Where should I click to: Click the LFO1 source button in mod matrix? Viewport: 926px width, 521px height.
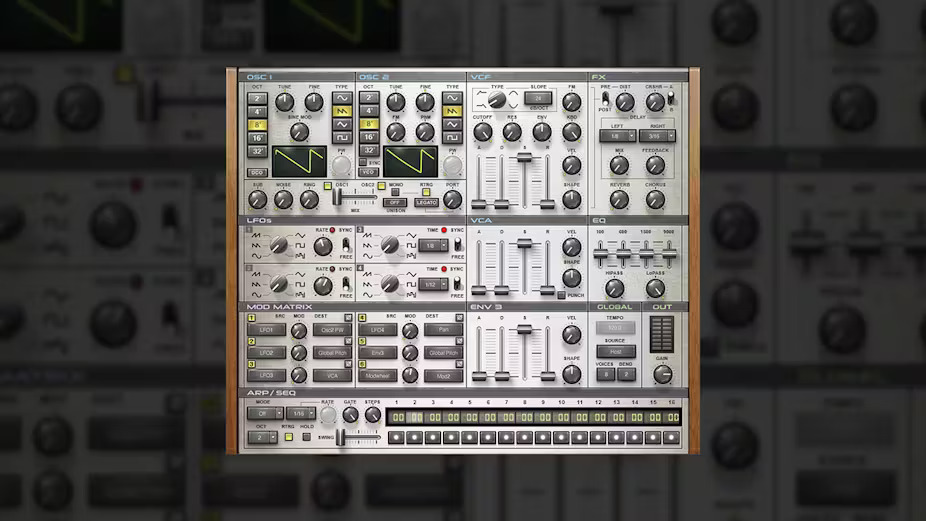coord(268,329)
